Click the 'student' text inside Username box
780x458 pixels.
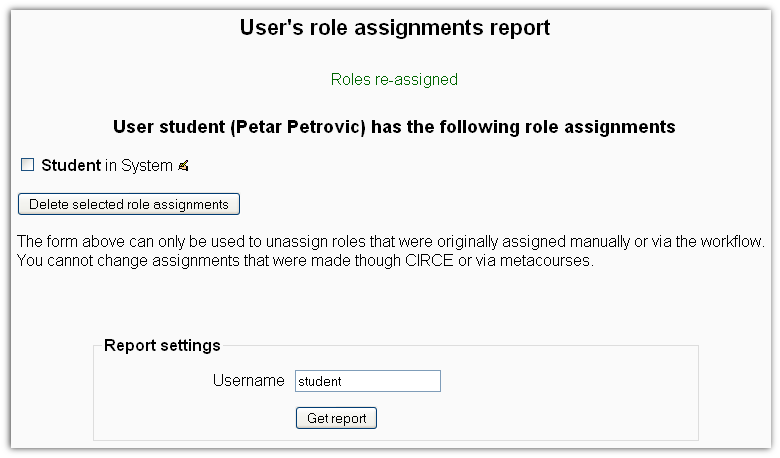click(320, 381)
